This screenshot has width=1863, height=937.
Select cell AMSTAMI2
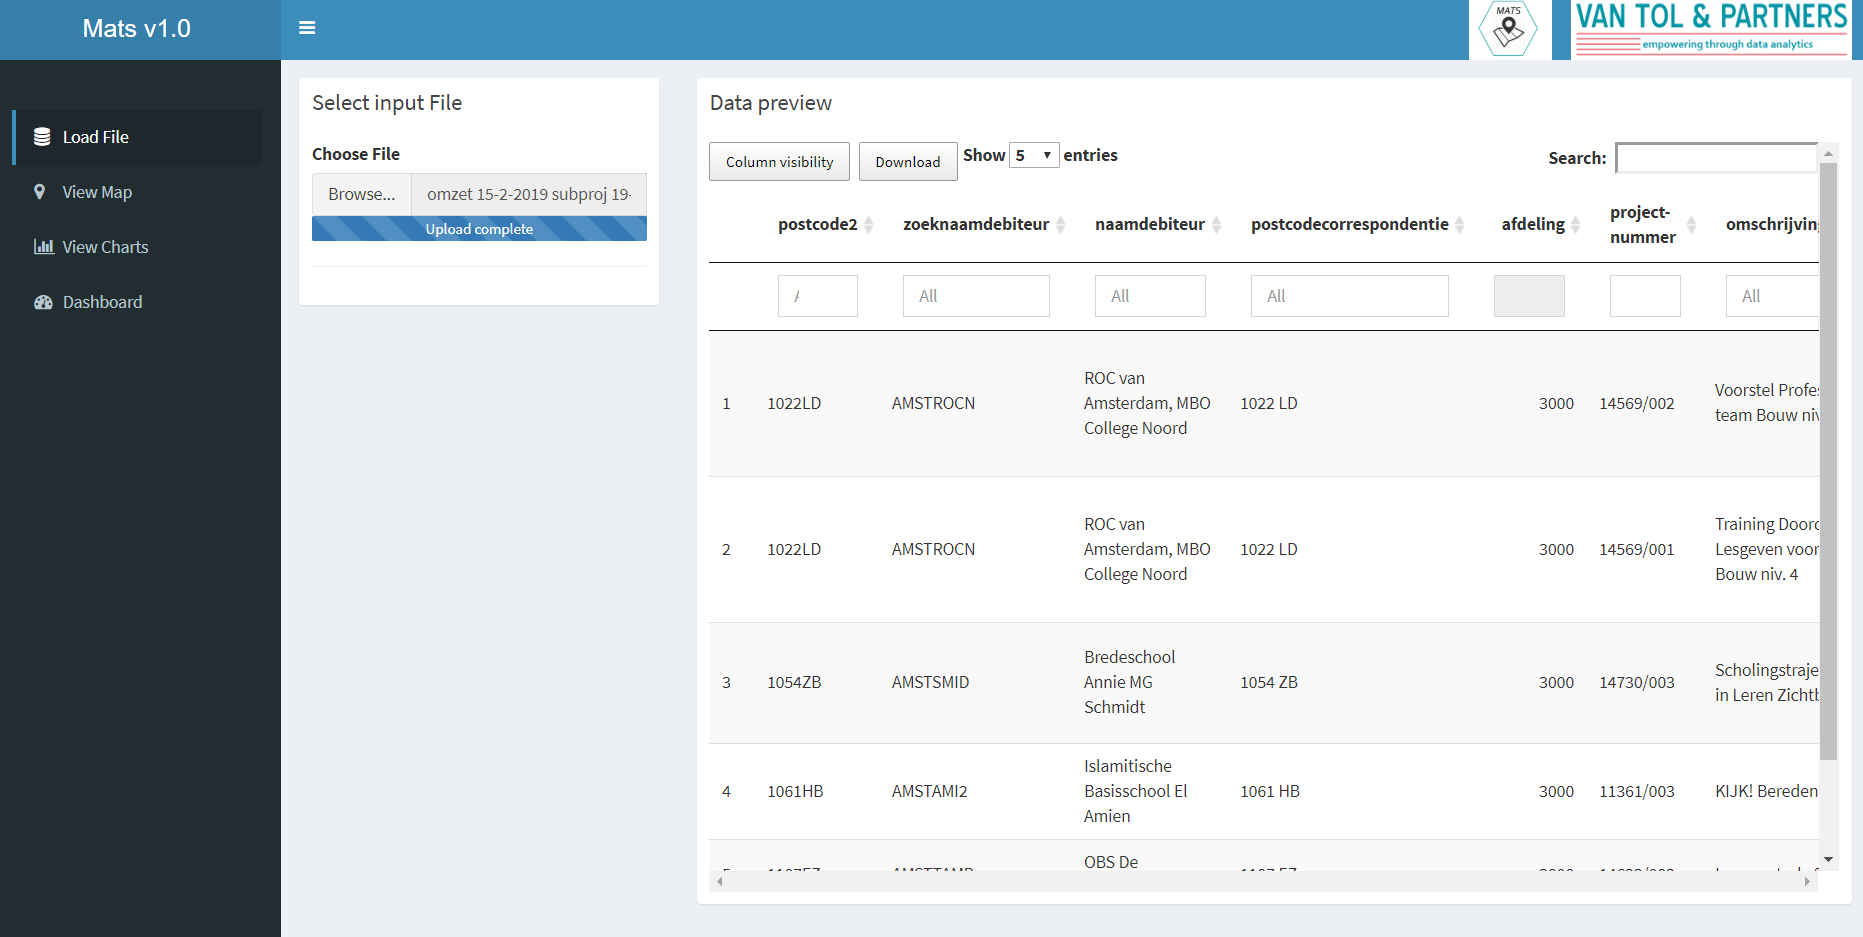tap(929, 791)
